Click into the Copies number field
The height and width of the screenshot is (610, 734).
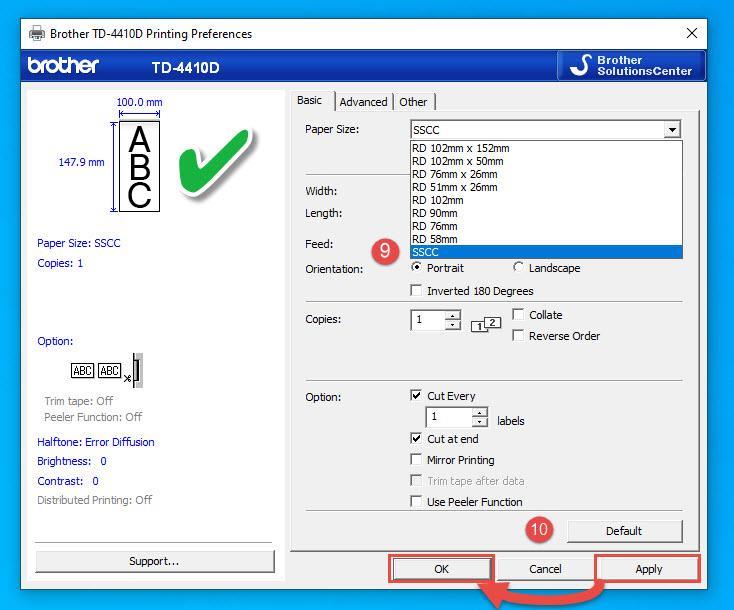click(x=428, y=320)
